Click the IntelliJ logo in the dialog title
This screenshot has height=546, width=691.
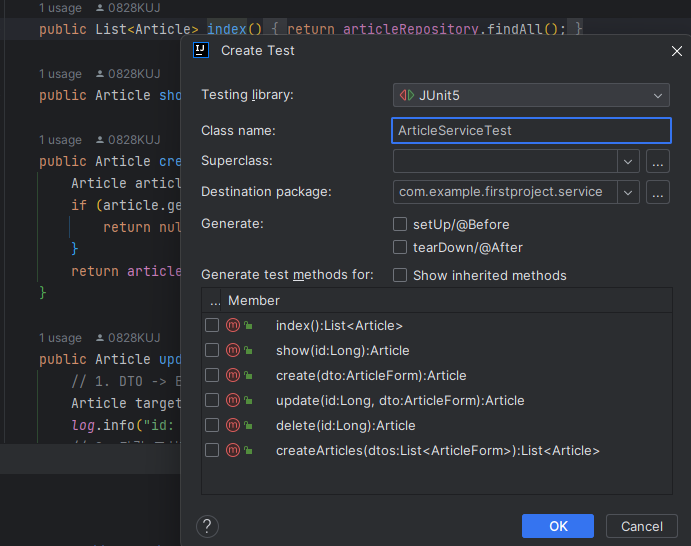(201, 50)
